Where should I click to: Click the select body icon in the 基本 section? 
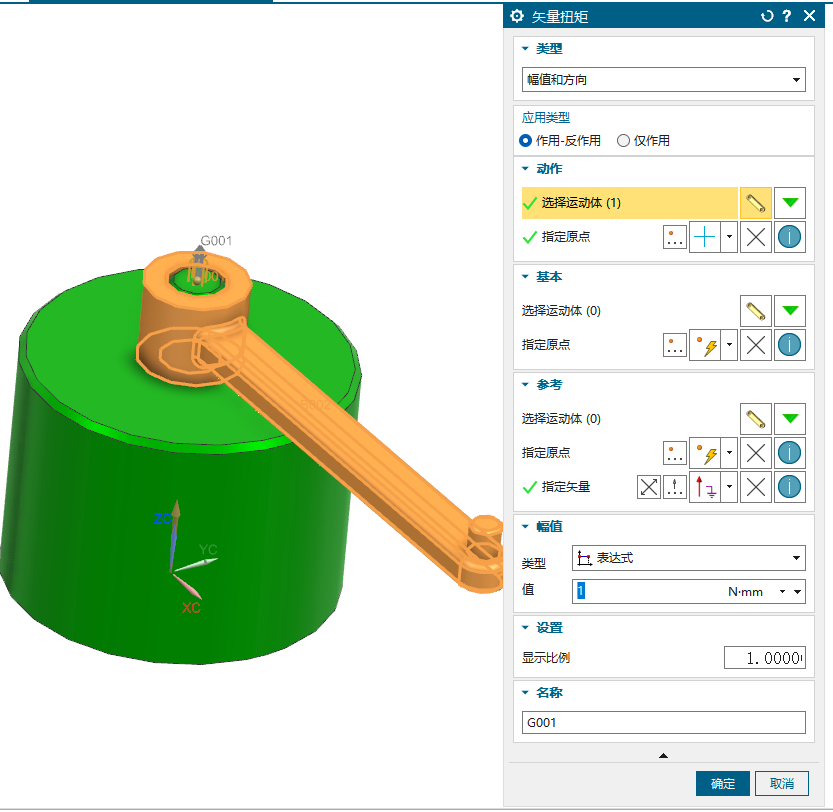(755, 311)
